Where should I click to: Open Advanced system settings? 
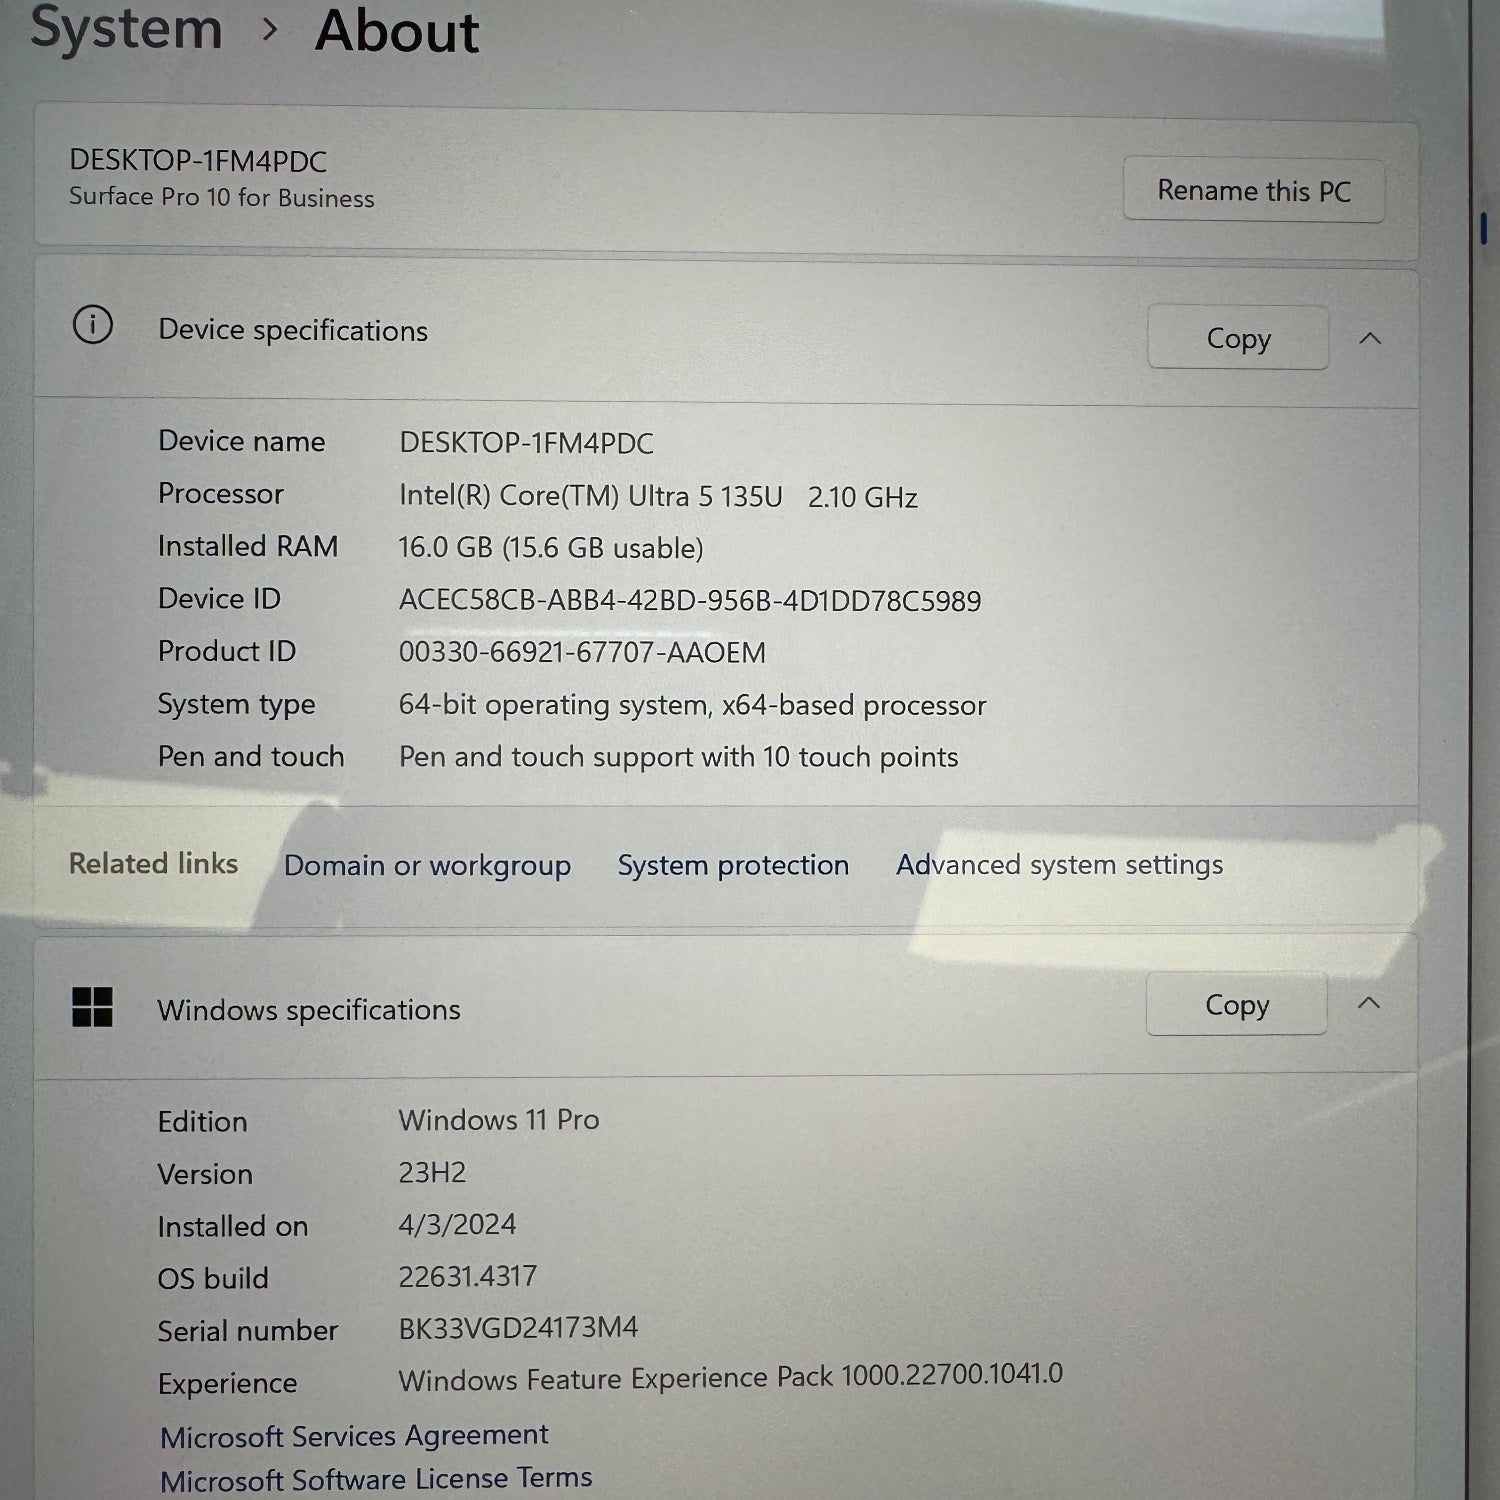[x=1059, y=864]
